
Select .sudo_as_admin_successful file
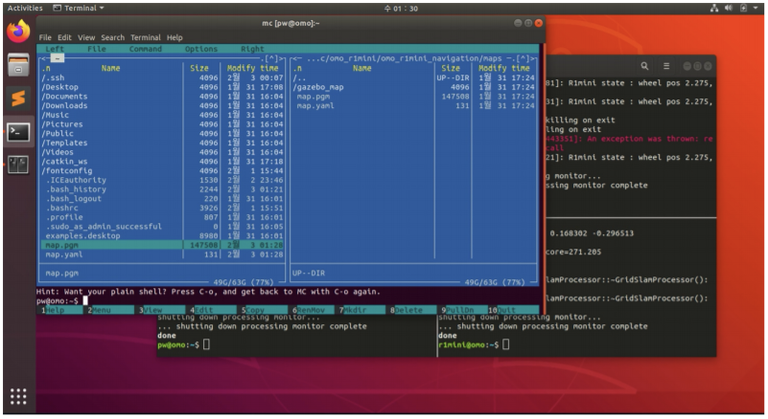pos(103,226)
